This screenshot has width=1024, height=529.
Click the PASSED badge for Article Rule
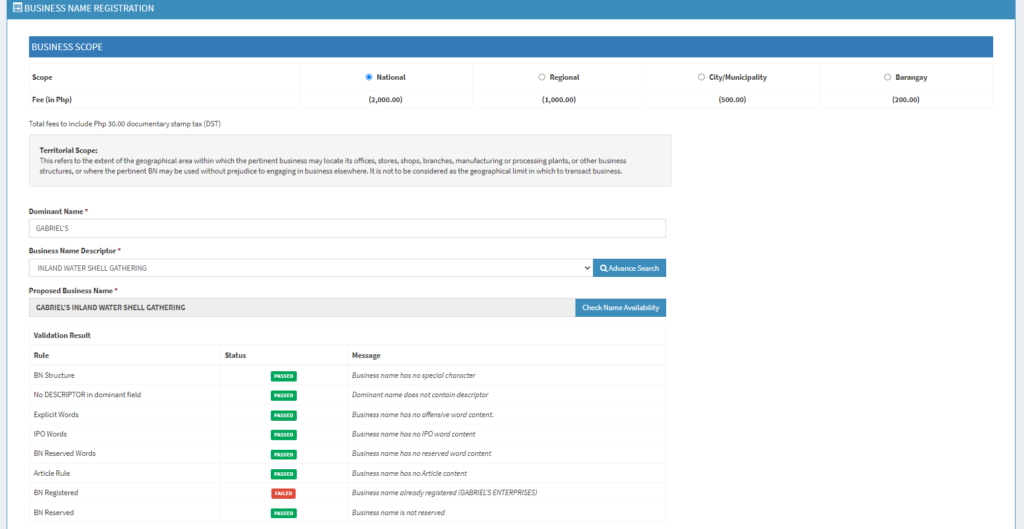pyautogui.click(x=283, y=474)
